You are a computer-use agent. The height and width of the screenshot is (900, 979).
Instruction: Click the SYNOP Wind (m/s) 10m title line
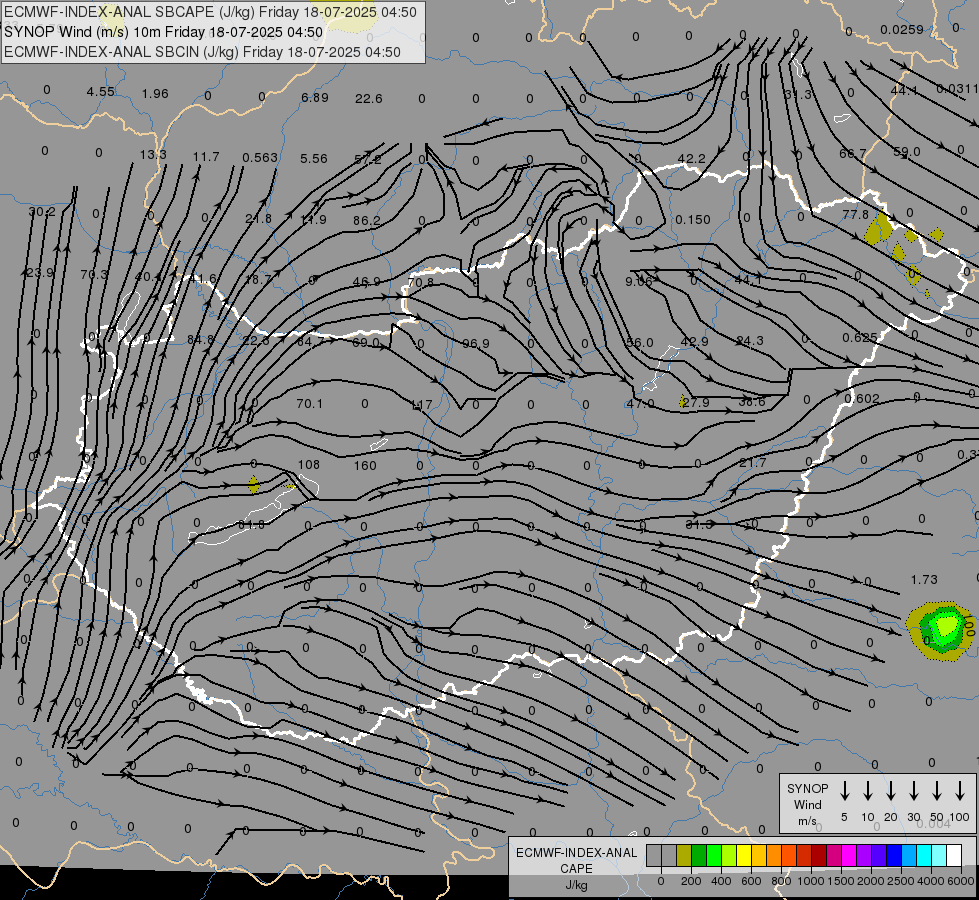point(163,32)
